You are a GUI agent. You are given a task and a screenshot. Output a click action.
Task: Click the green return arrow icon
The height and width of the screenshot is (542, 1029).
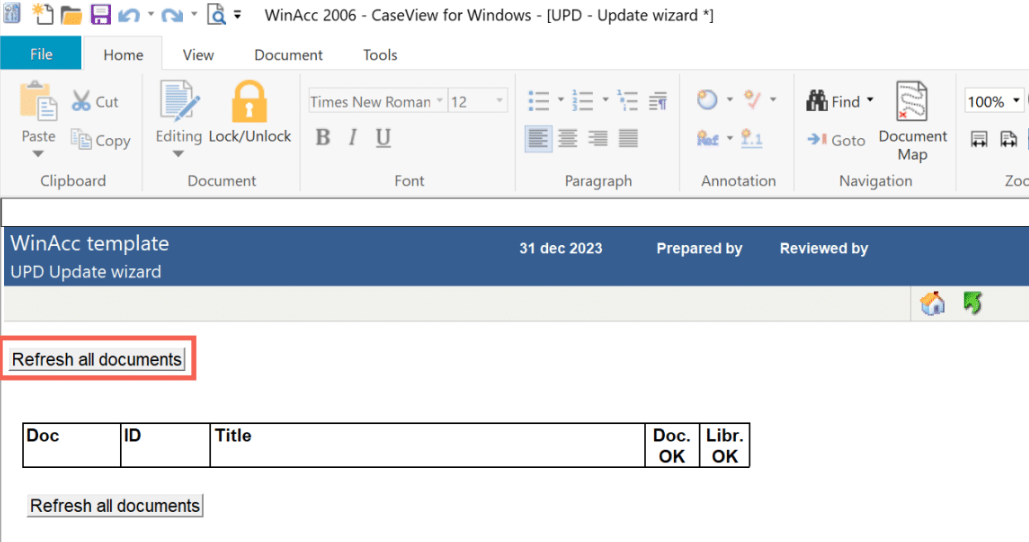(x=971, y=303)
